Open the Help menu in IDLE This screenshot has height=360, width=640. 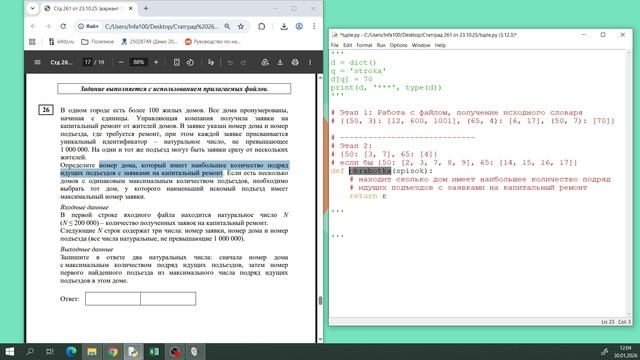click(x=440, y=45)
